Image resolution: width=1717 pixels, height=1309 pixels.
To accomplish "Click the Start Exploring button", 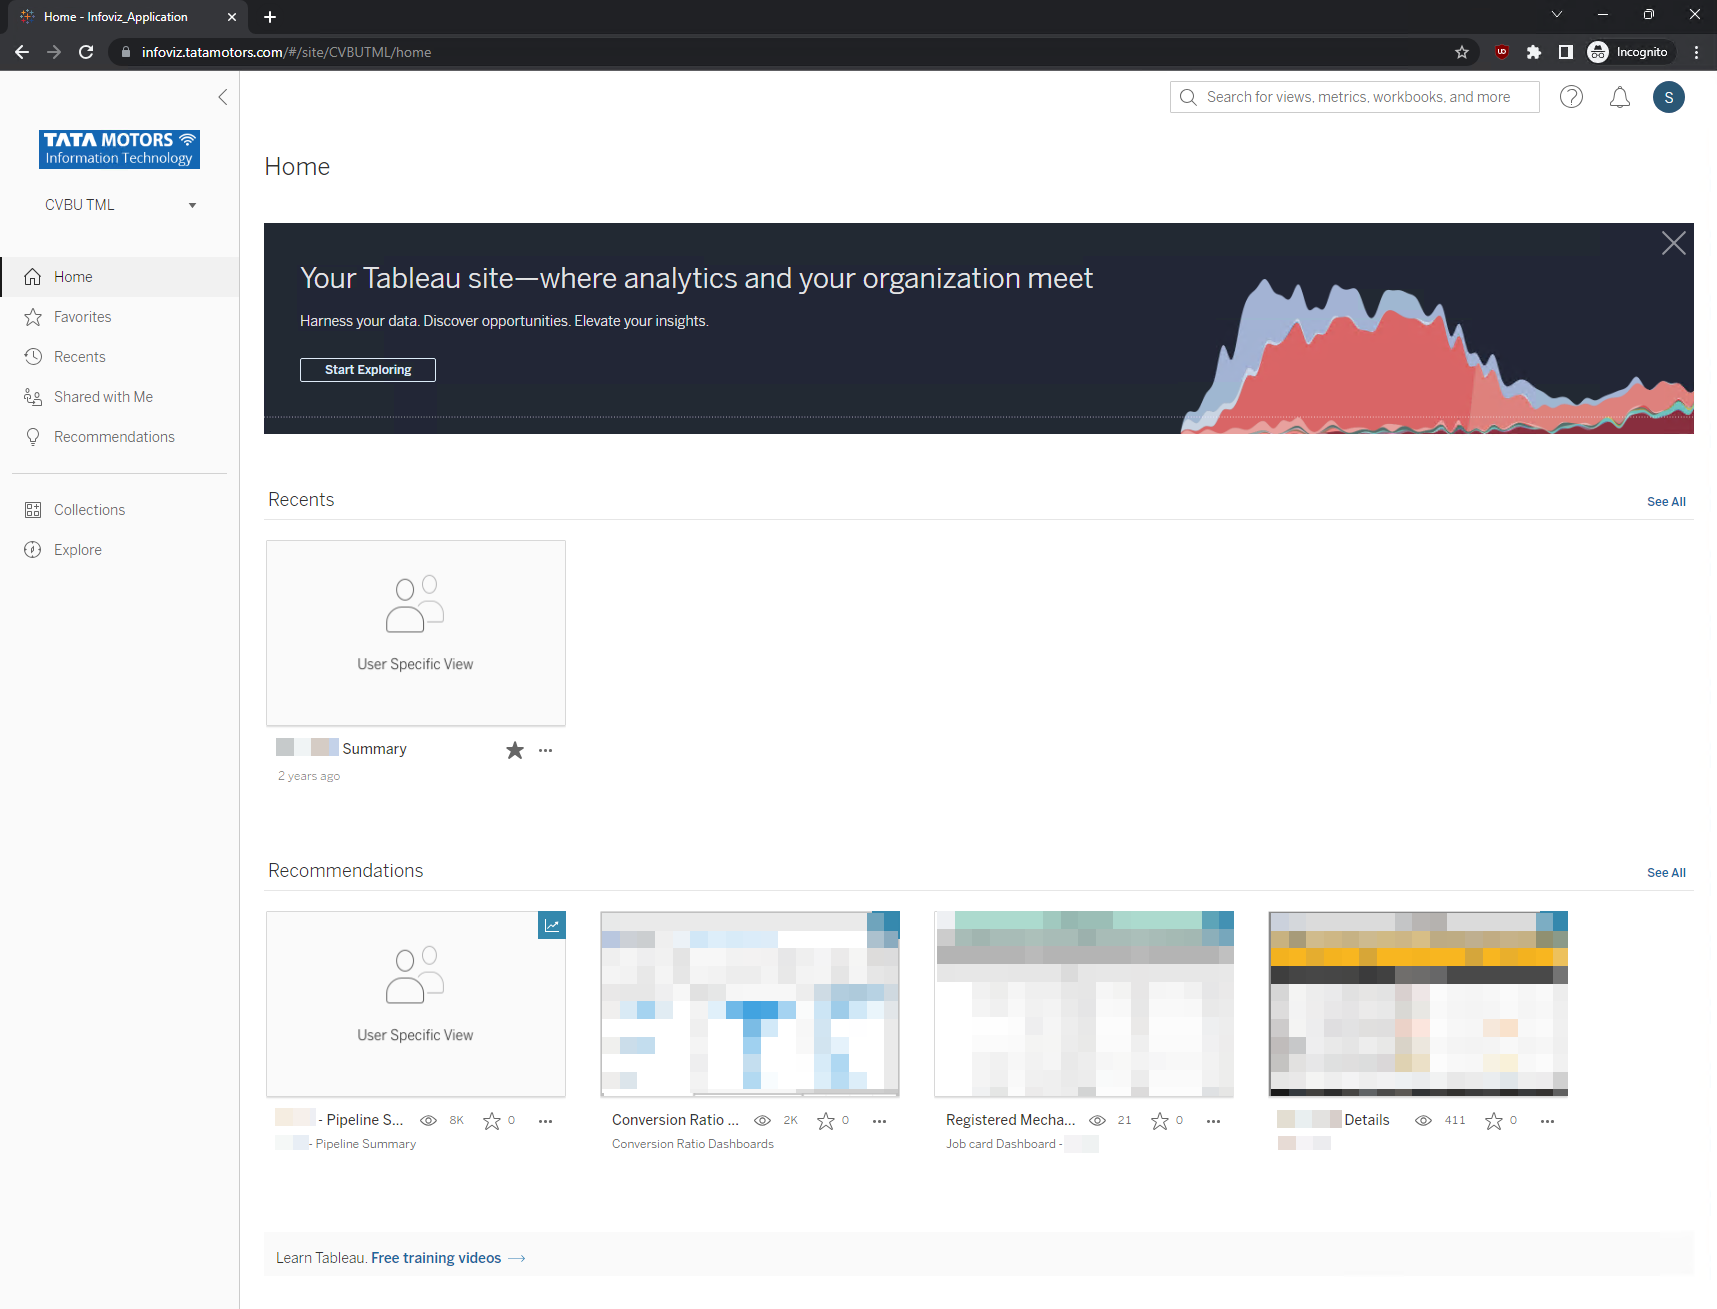I will coord(368,370).
